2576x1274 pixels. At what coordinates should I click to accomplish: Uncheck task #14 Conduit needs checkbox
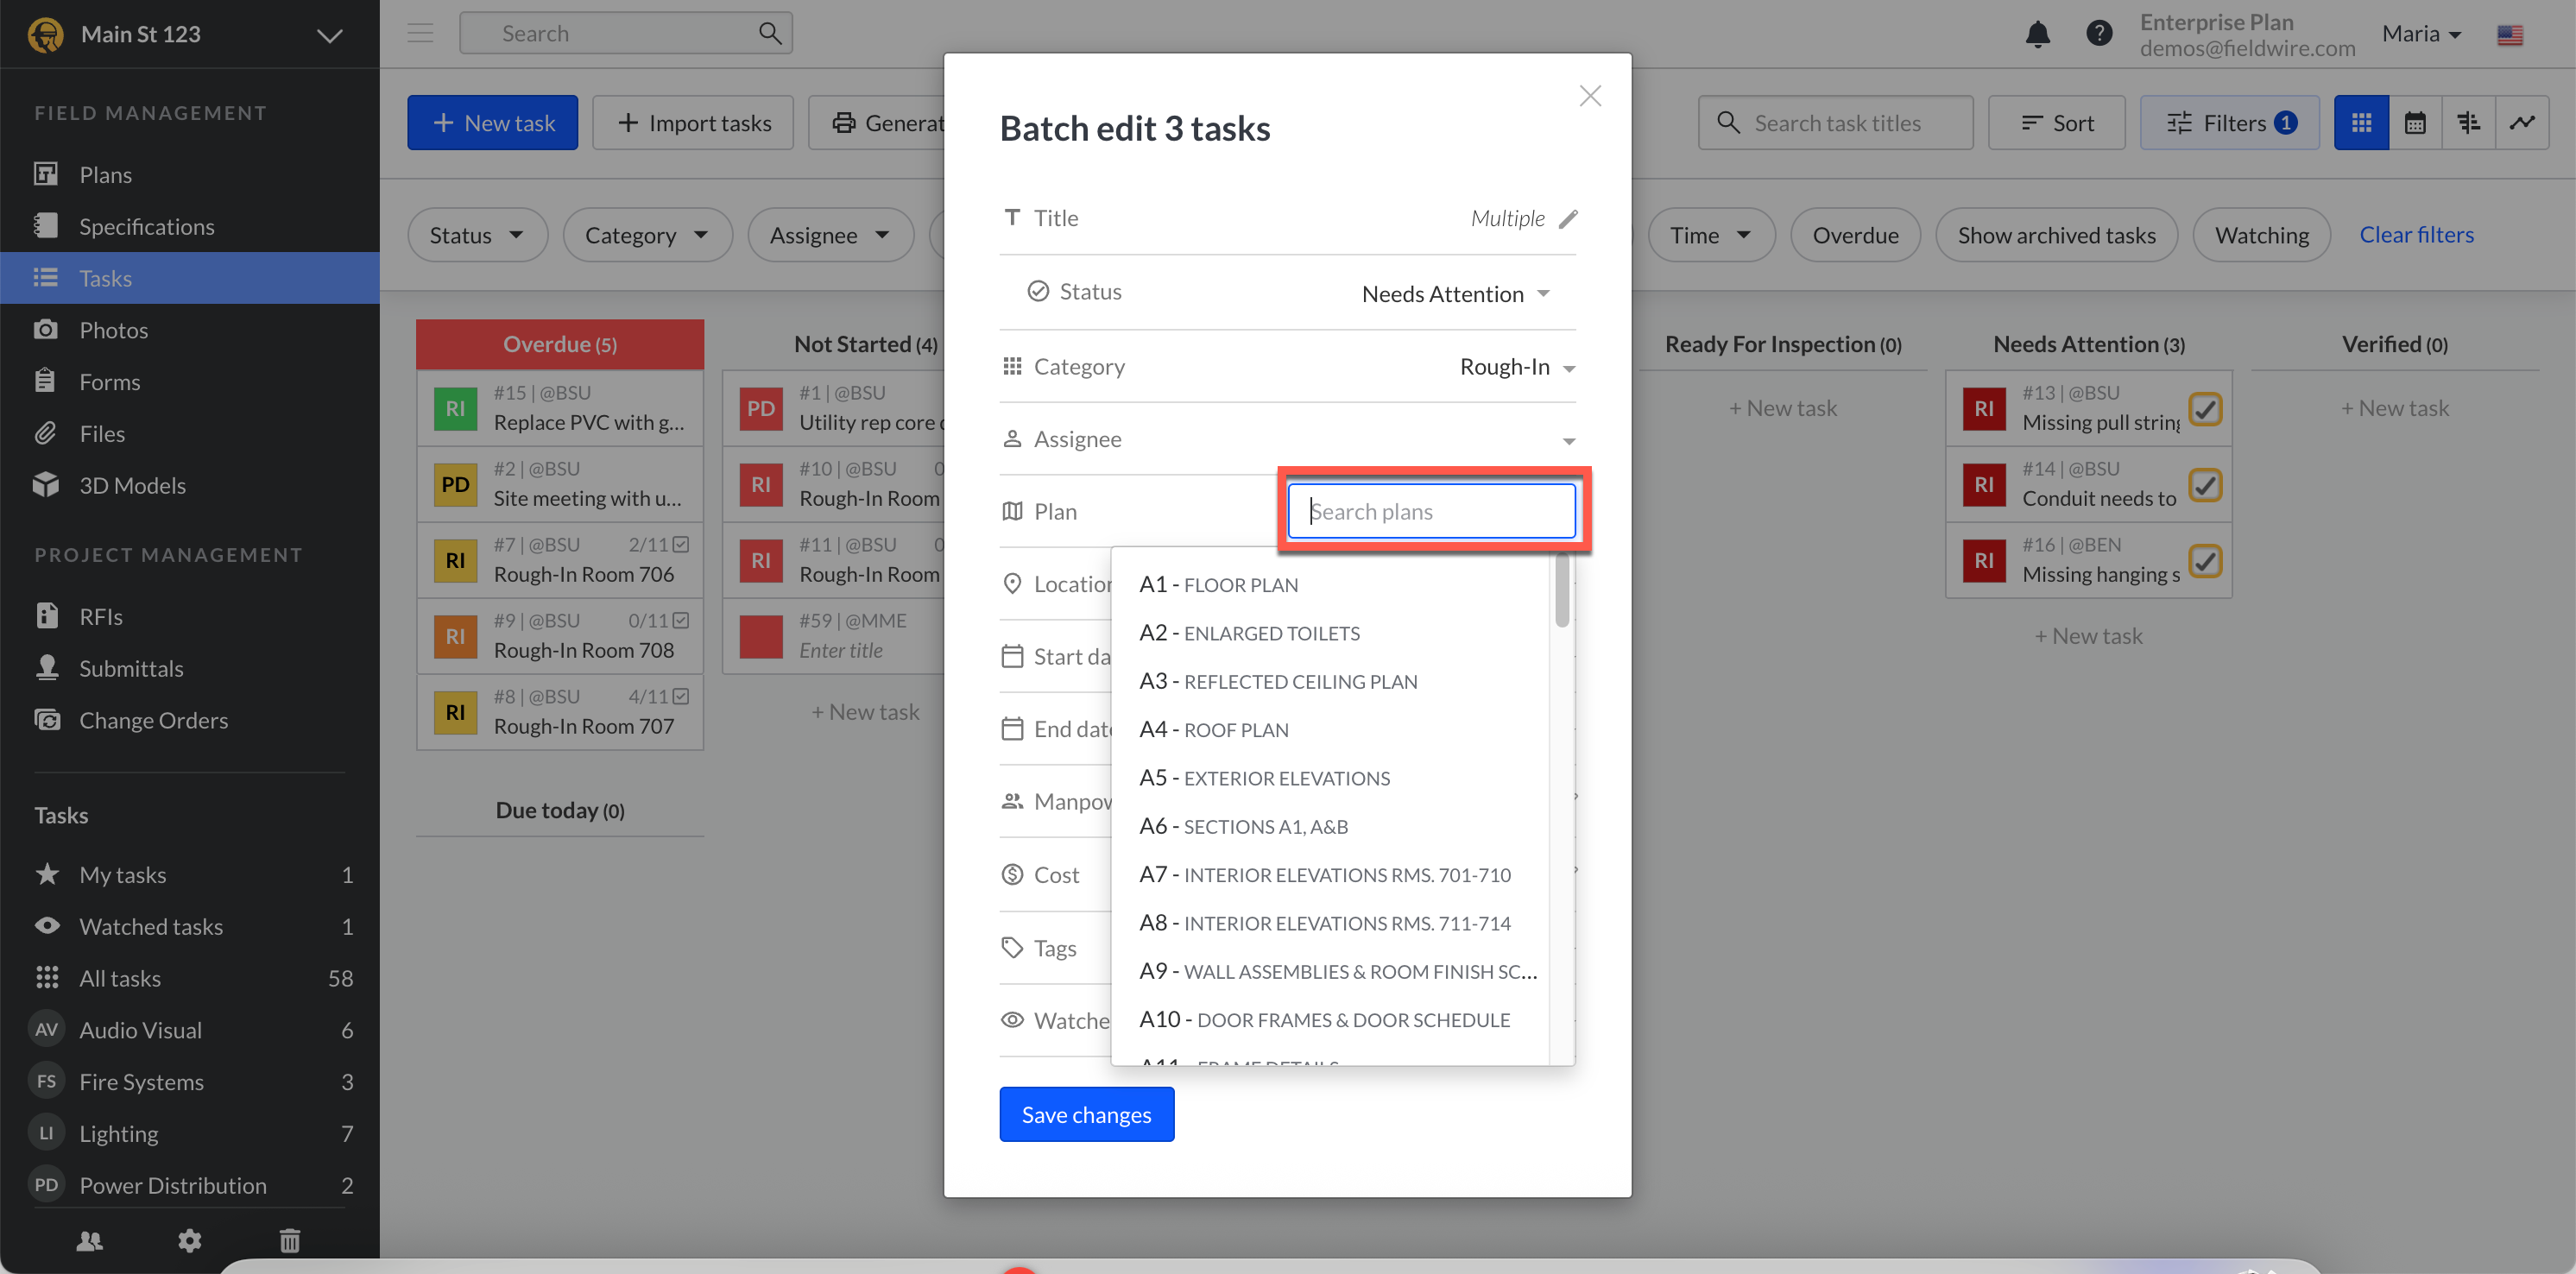pyautogui.click(x=2205, y=485)
